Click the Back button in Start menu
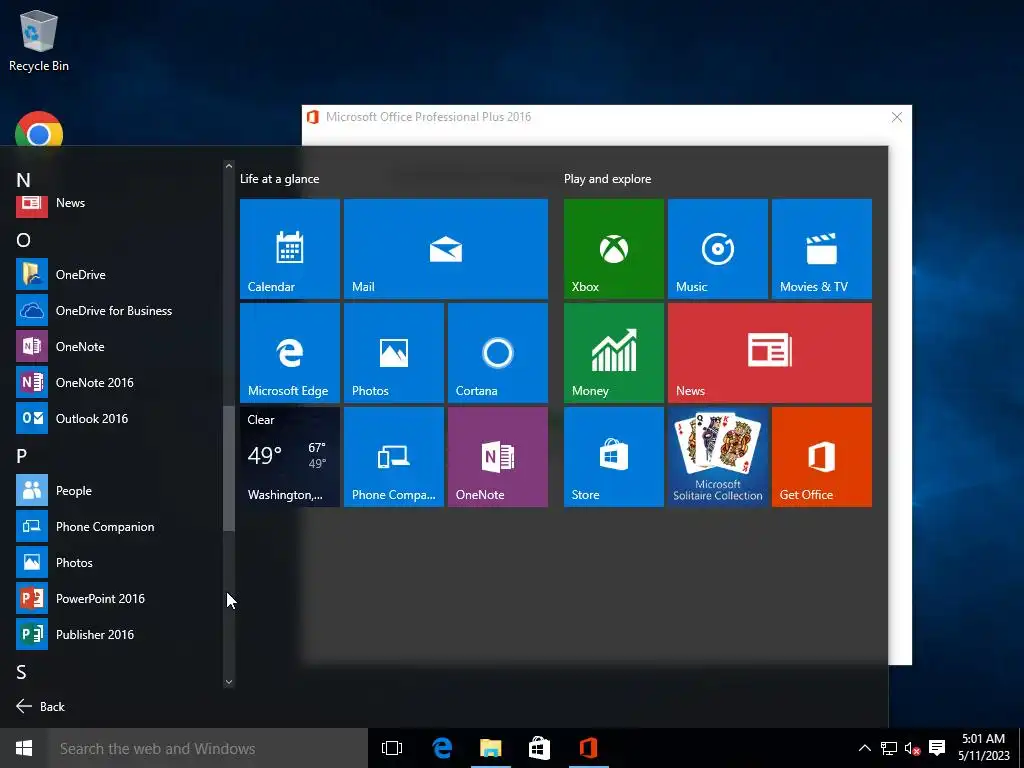Viewport: 1024px width, 768px height. [x=40, y=706]
